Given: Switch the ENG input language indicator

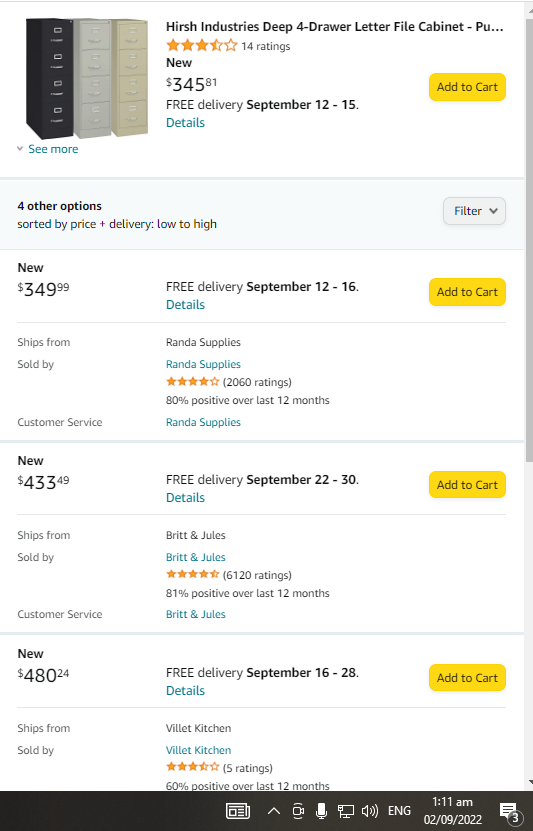Looking at the screenshot, I should pyautogui.click(x=399, y=811).
